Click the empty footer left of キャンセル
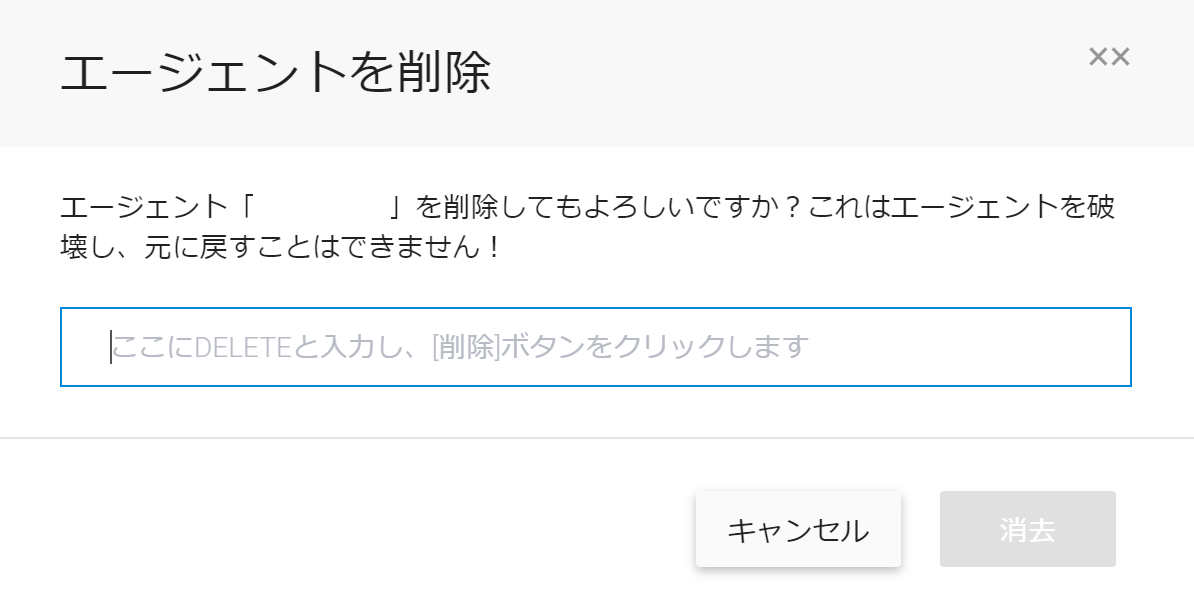1194x616 pixels. (x=350, y=530)
